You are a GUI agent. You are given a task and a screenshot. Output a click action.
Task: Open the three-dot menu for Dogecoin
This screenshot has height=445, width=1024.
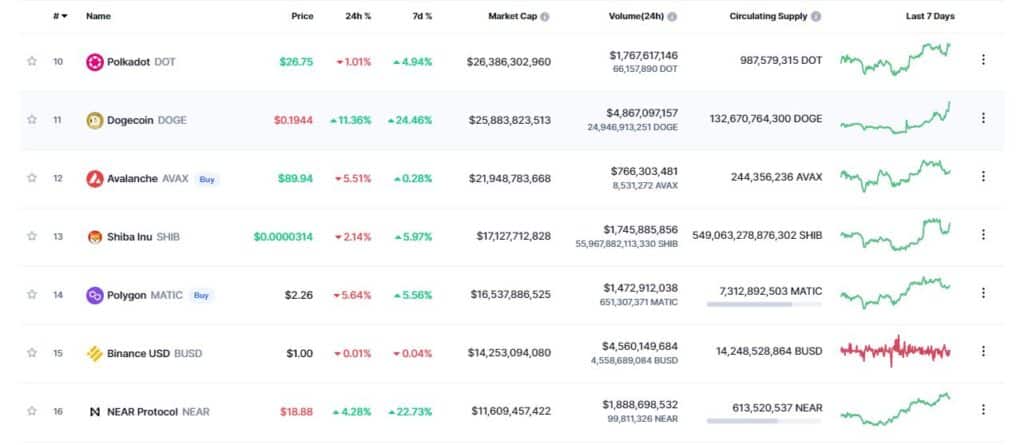coord(983,118)
